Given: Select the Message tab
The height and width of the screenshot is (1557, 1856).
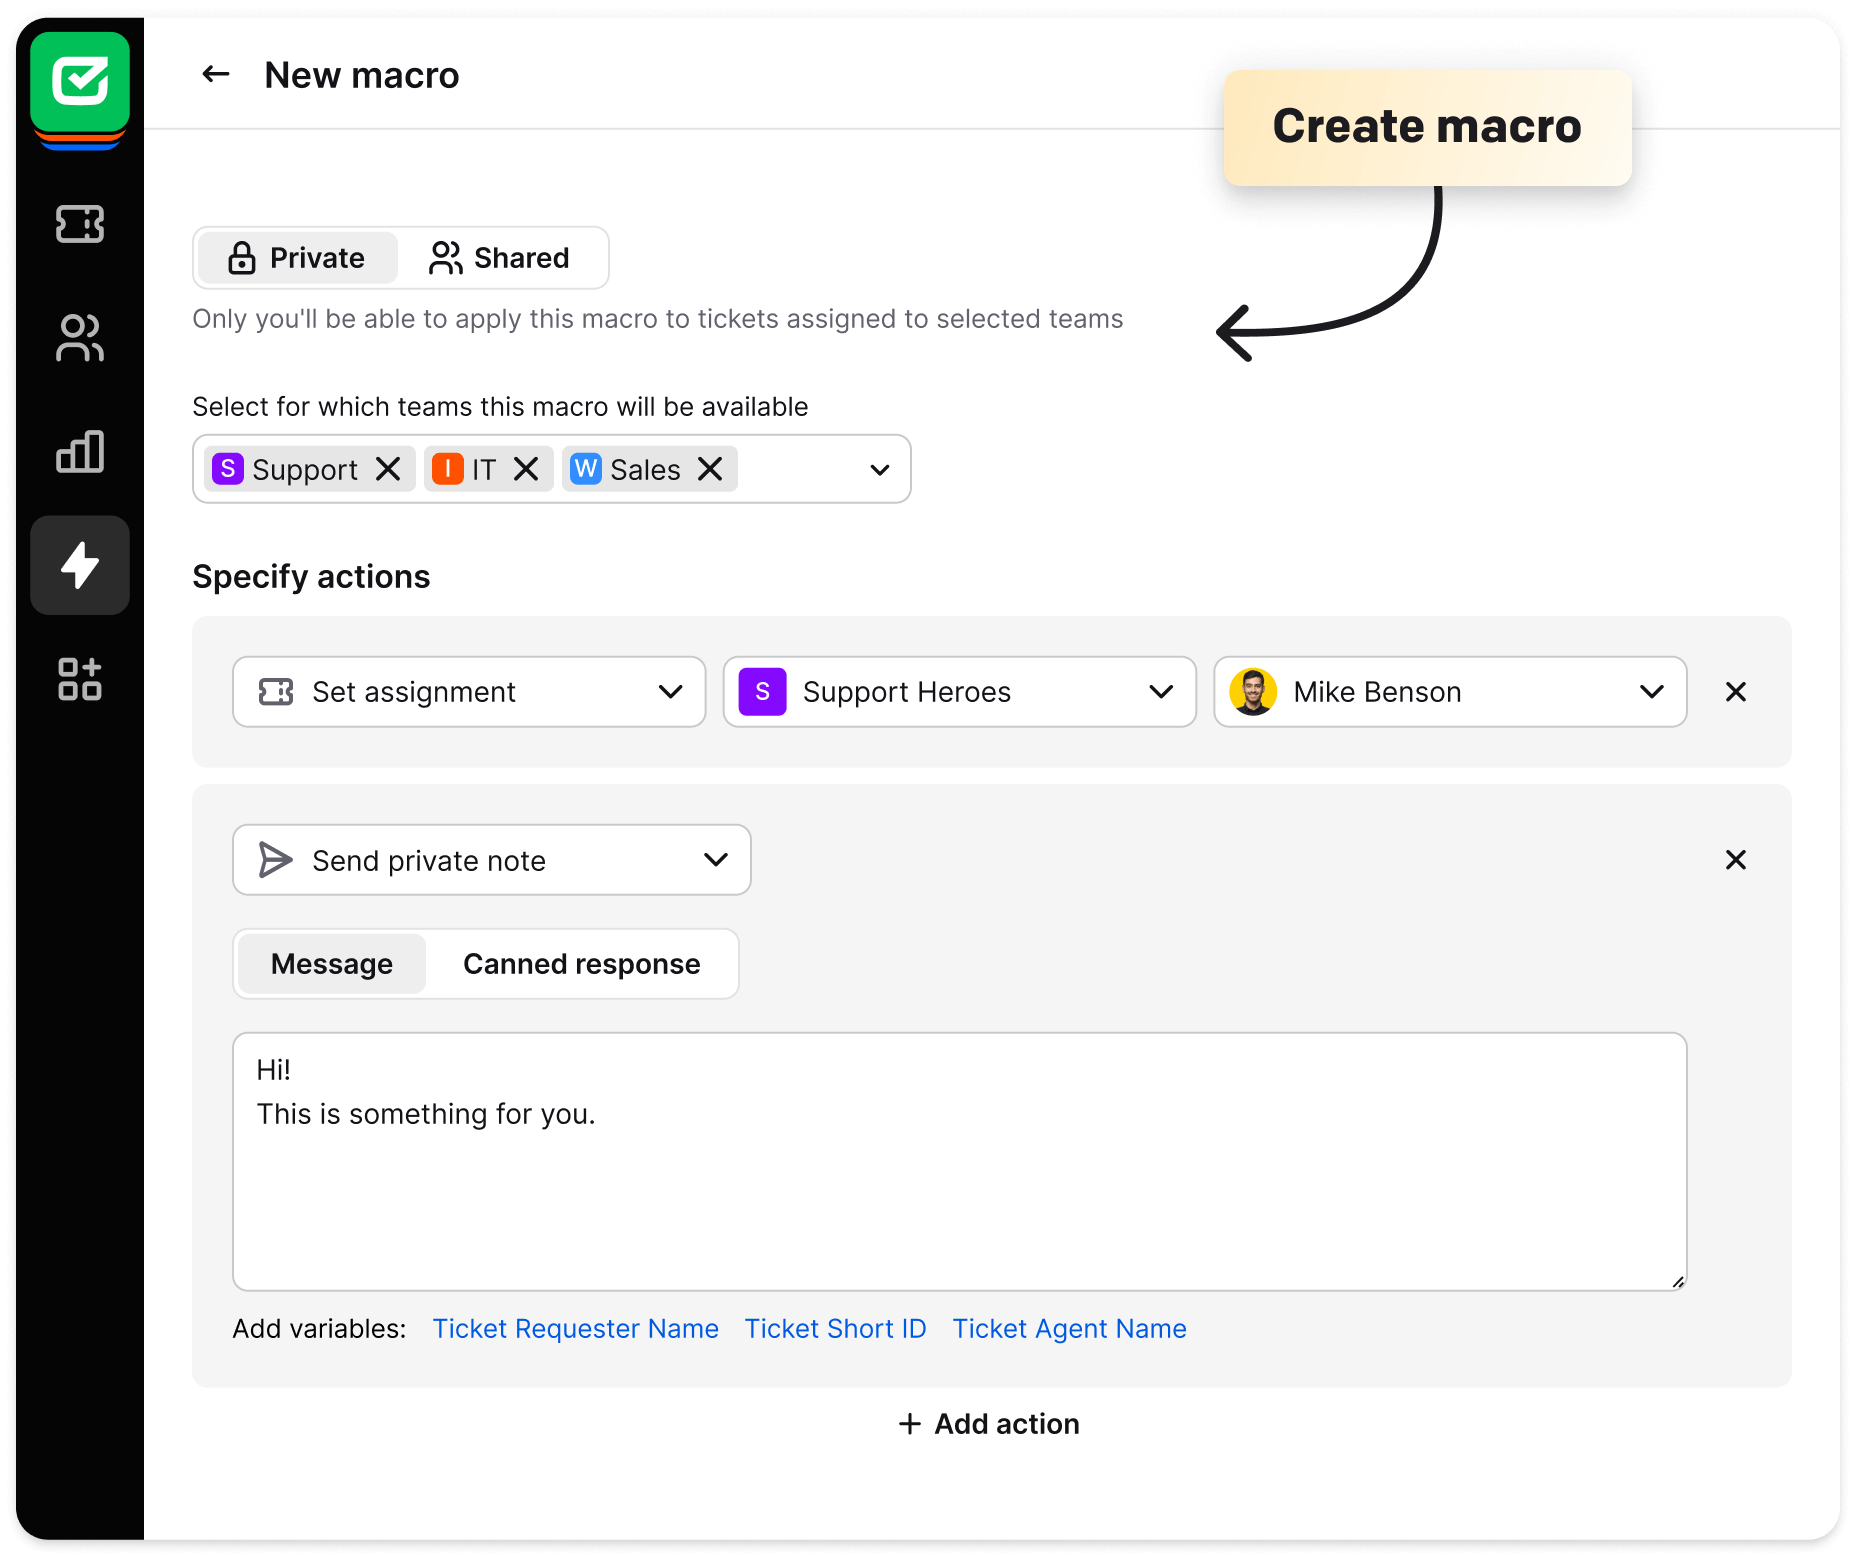Looking at the screenshot, I should pos(331,963).
